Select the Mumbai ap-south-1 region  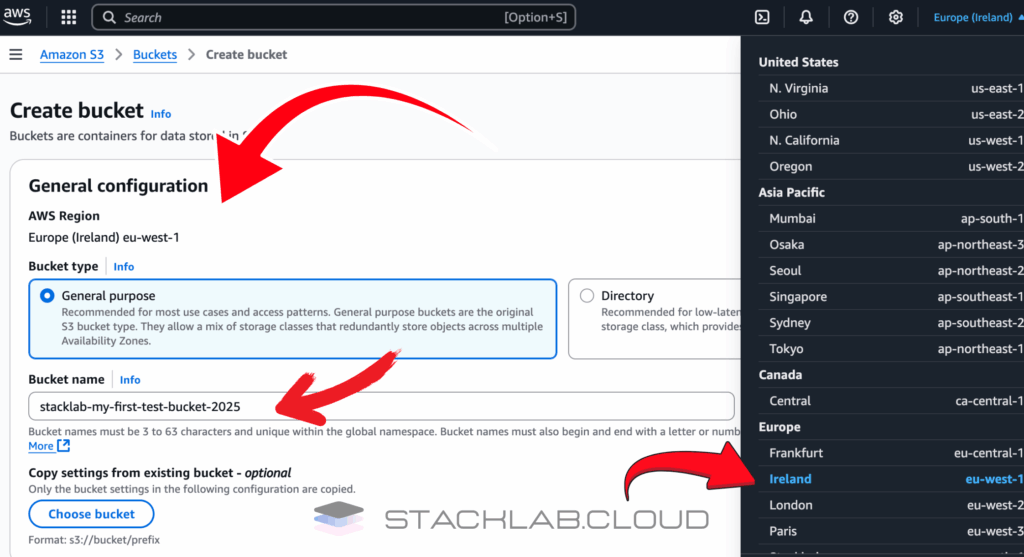[891, 218]
